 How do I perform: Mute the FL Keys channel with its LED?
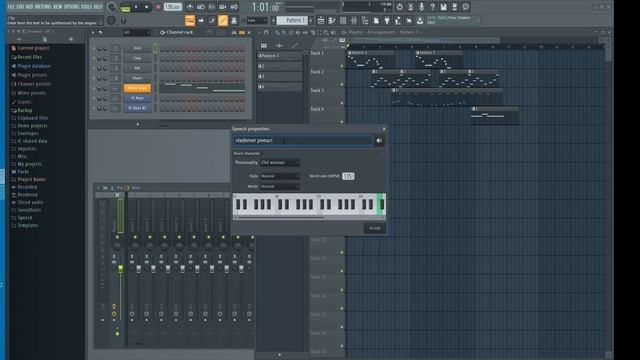[x=93, y=98]
